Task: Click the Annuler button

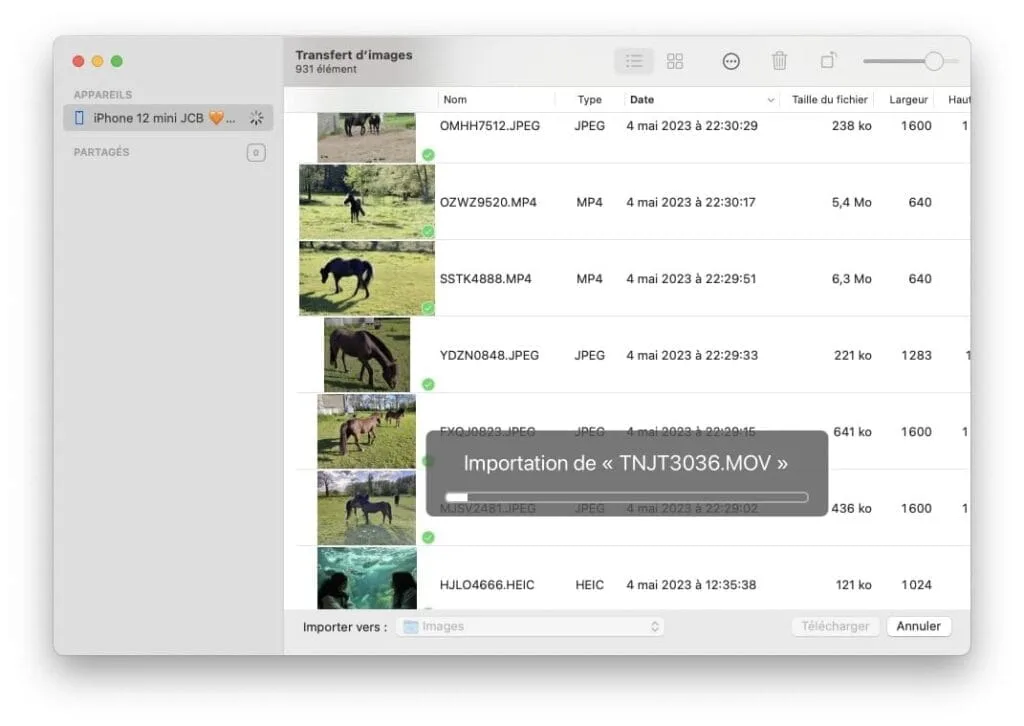Action: 918,626
